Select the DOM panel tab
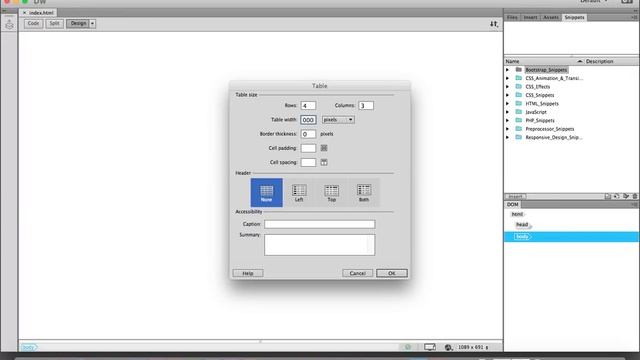 coord(513,204)
